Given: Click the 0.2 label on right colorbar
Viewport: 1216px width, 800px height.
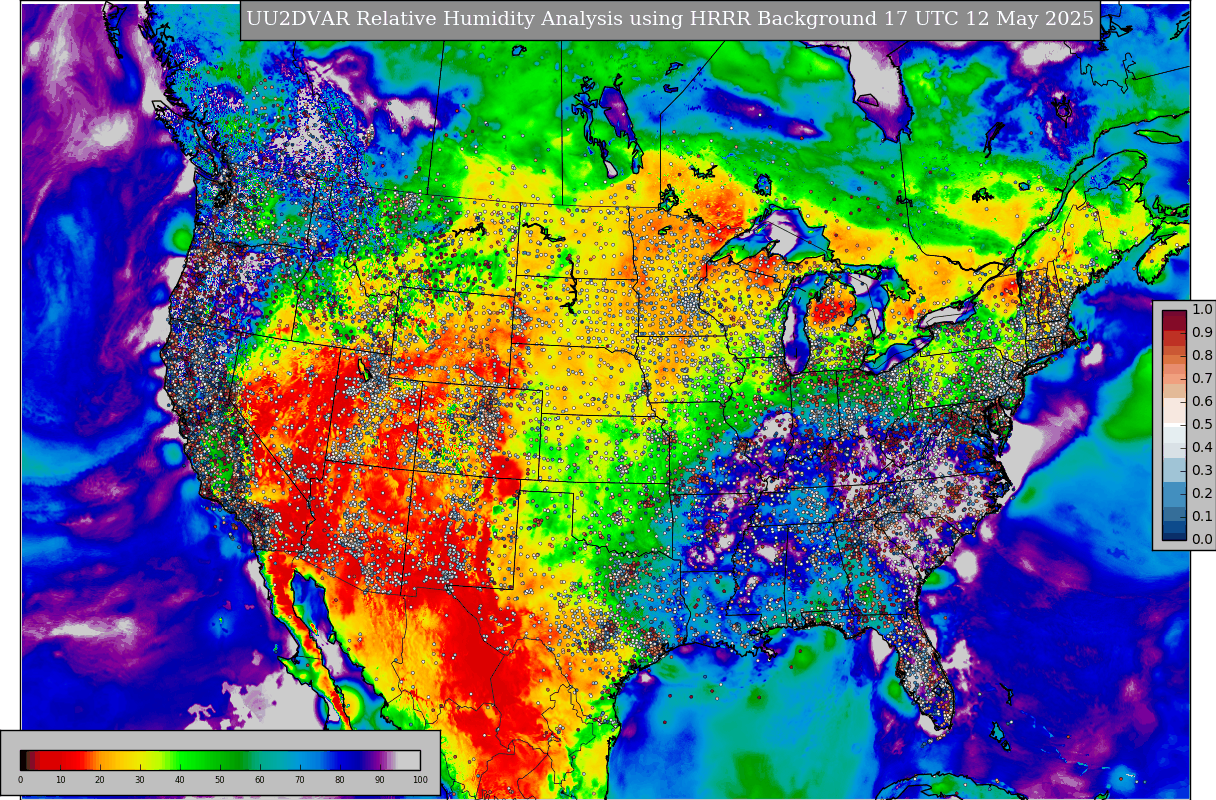Looking at the screenshot, I should (x=1202, y=494).
